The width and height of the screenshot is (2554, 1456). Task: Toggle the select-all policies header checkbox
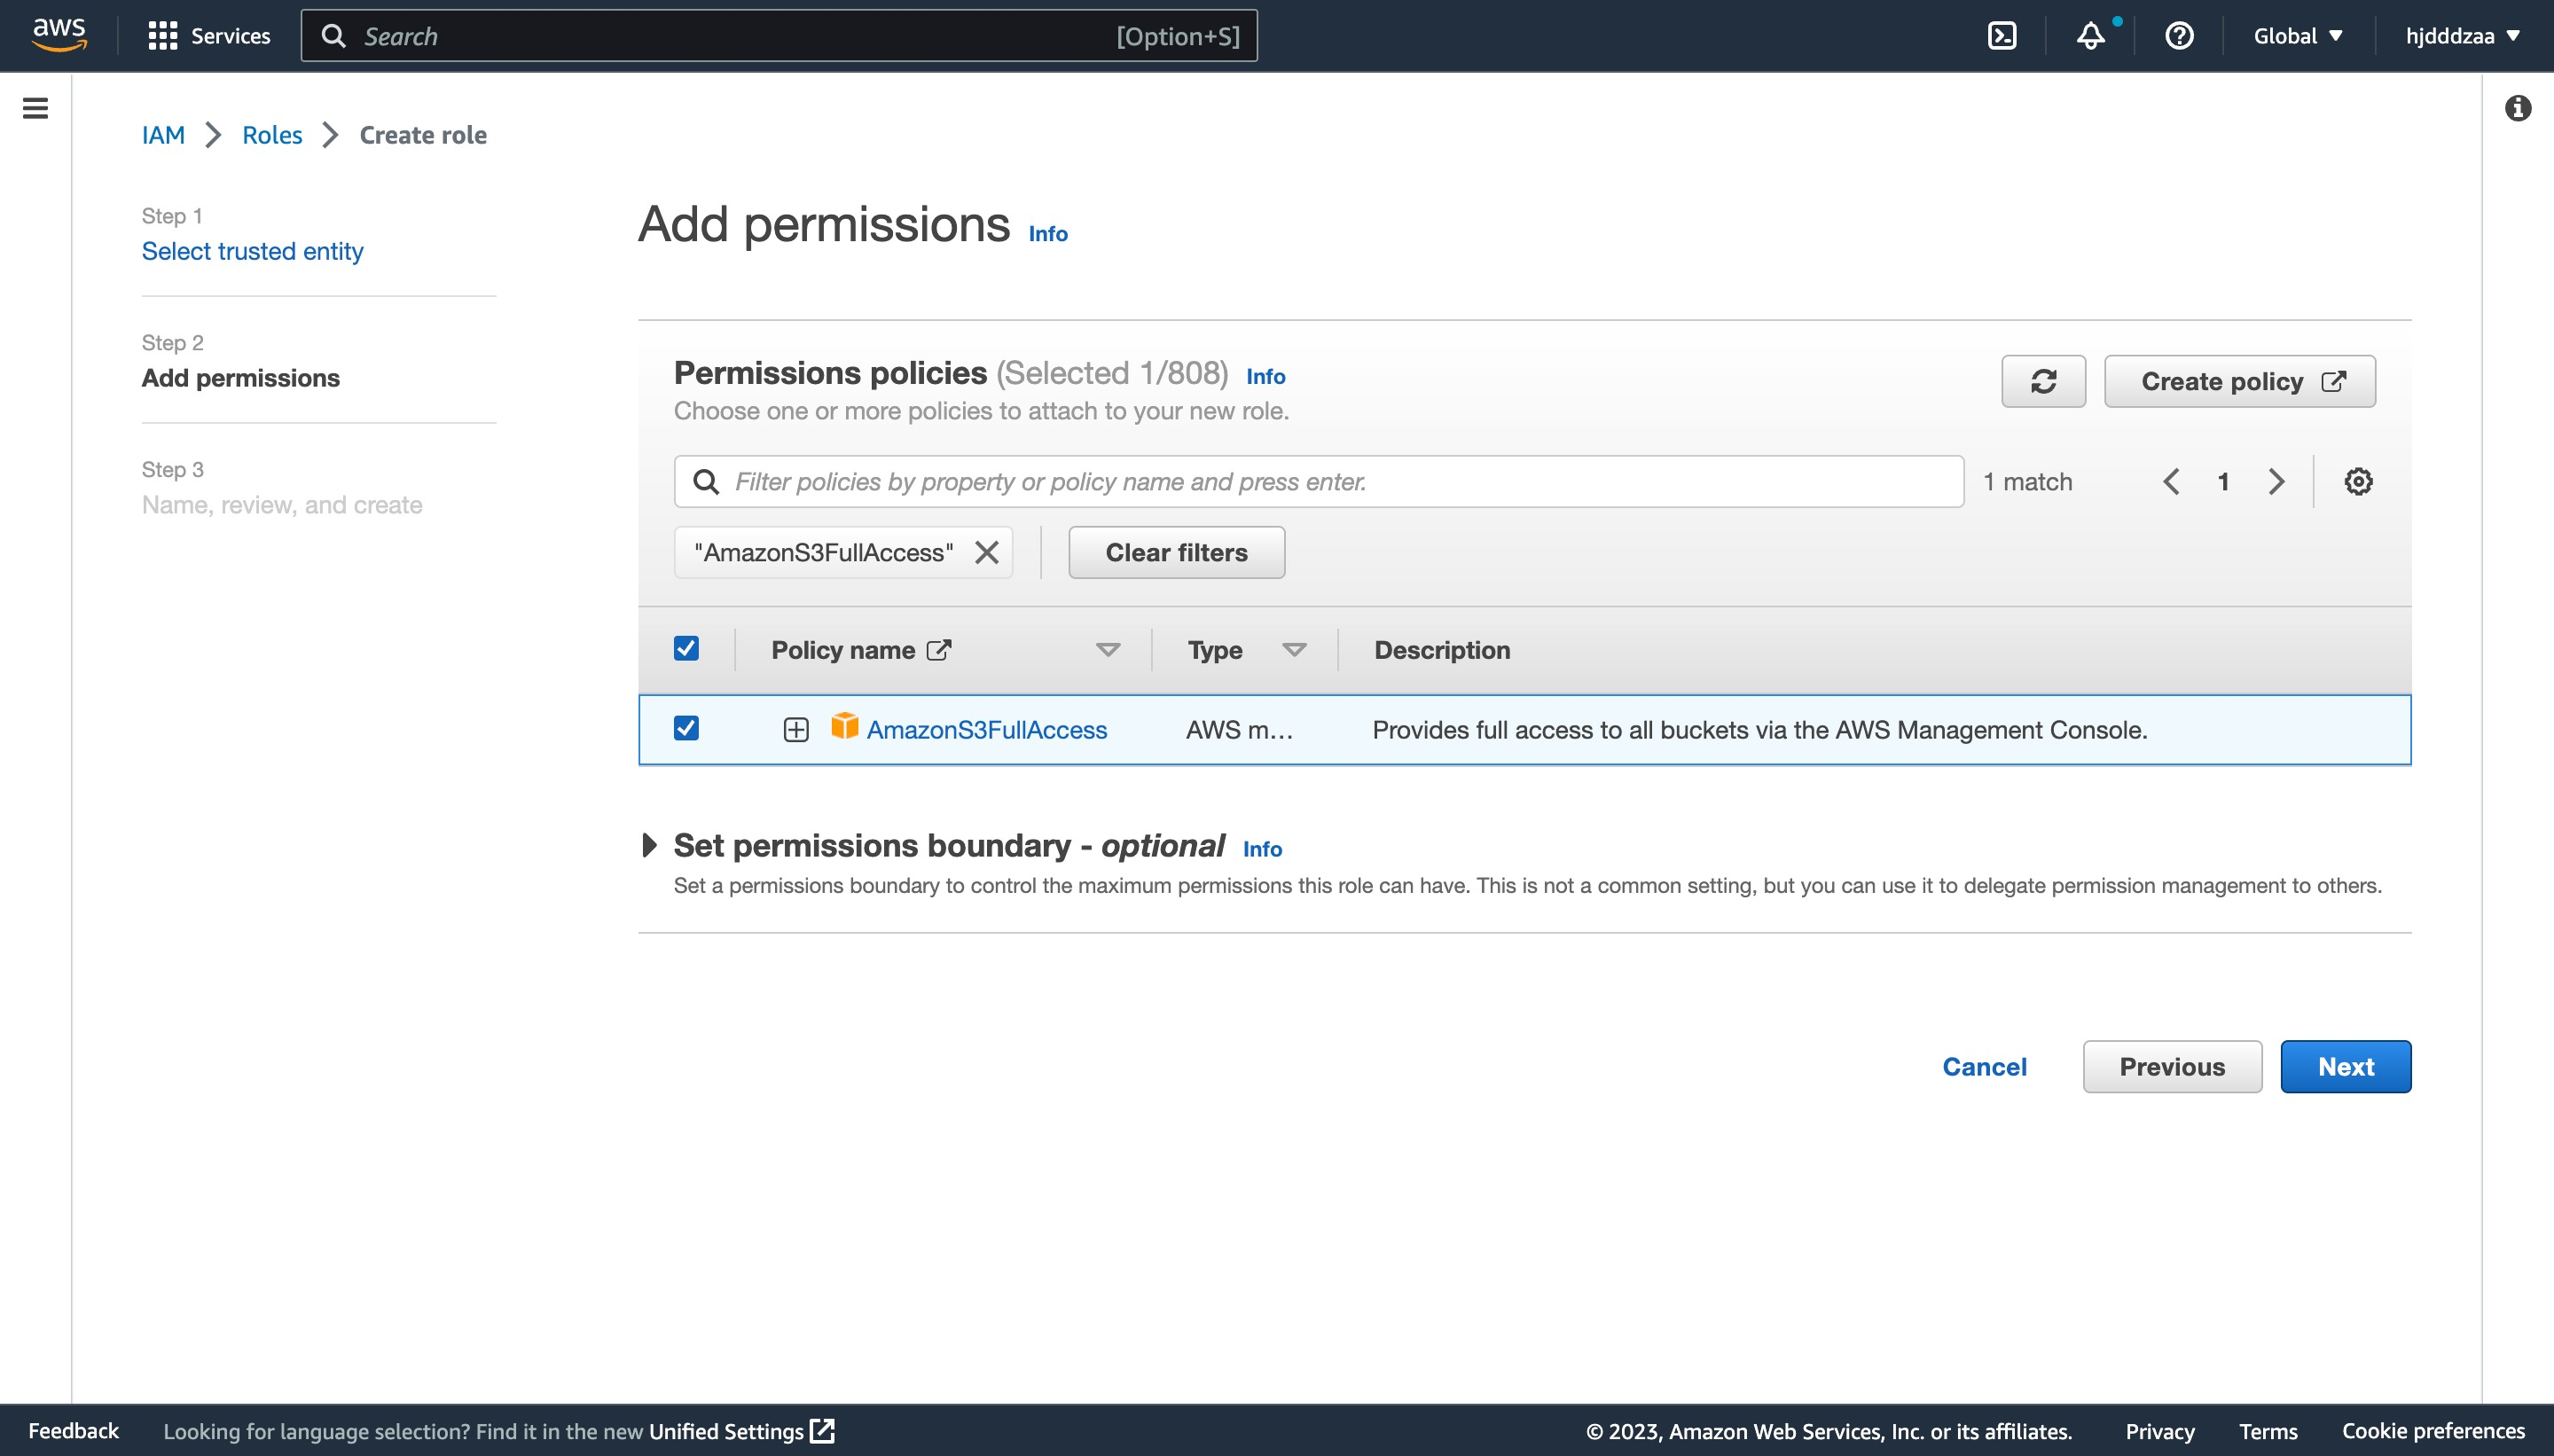[x=686, y=649]
